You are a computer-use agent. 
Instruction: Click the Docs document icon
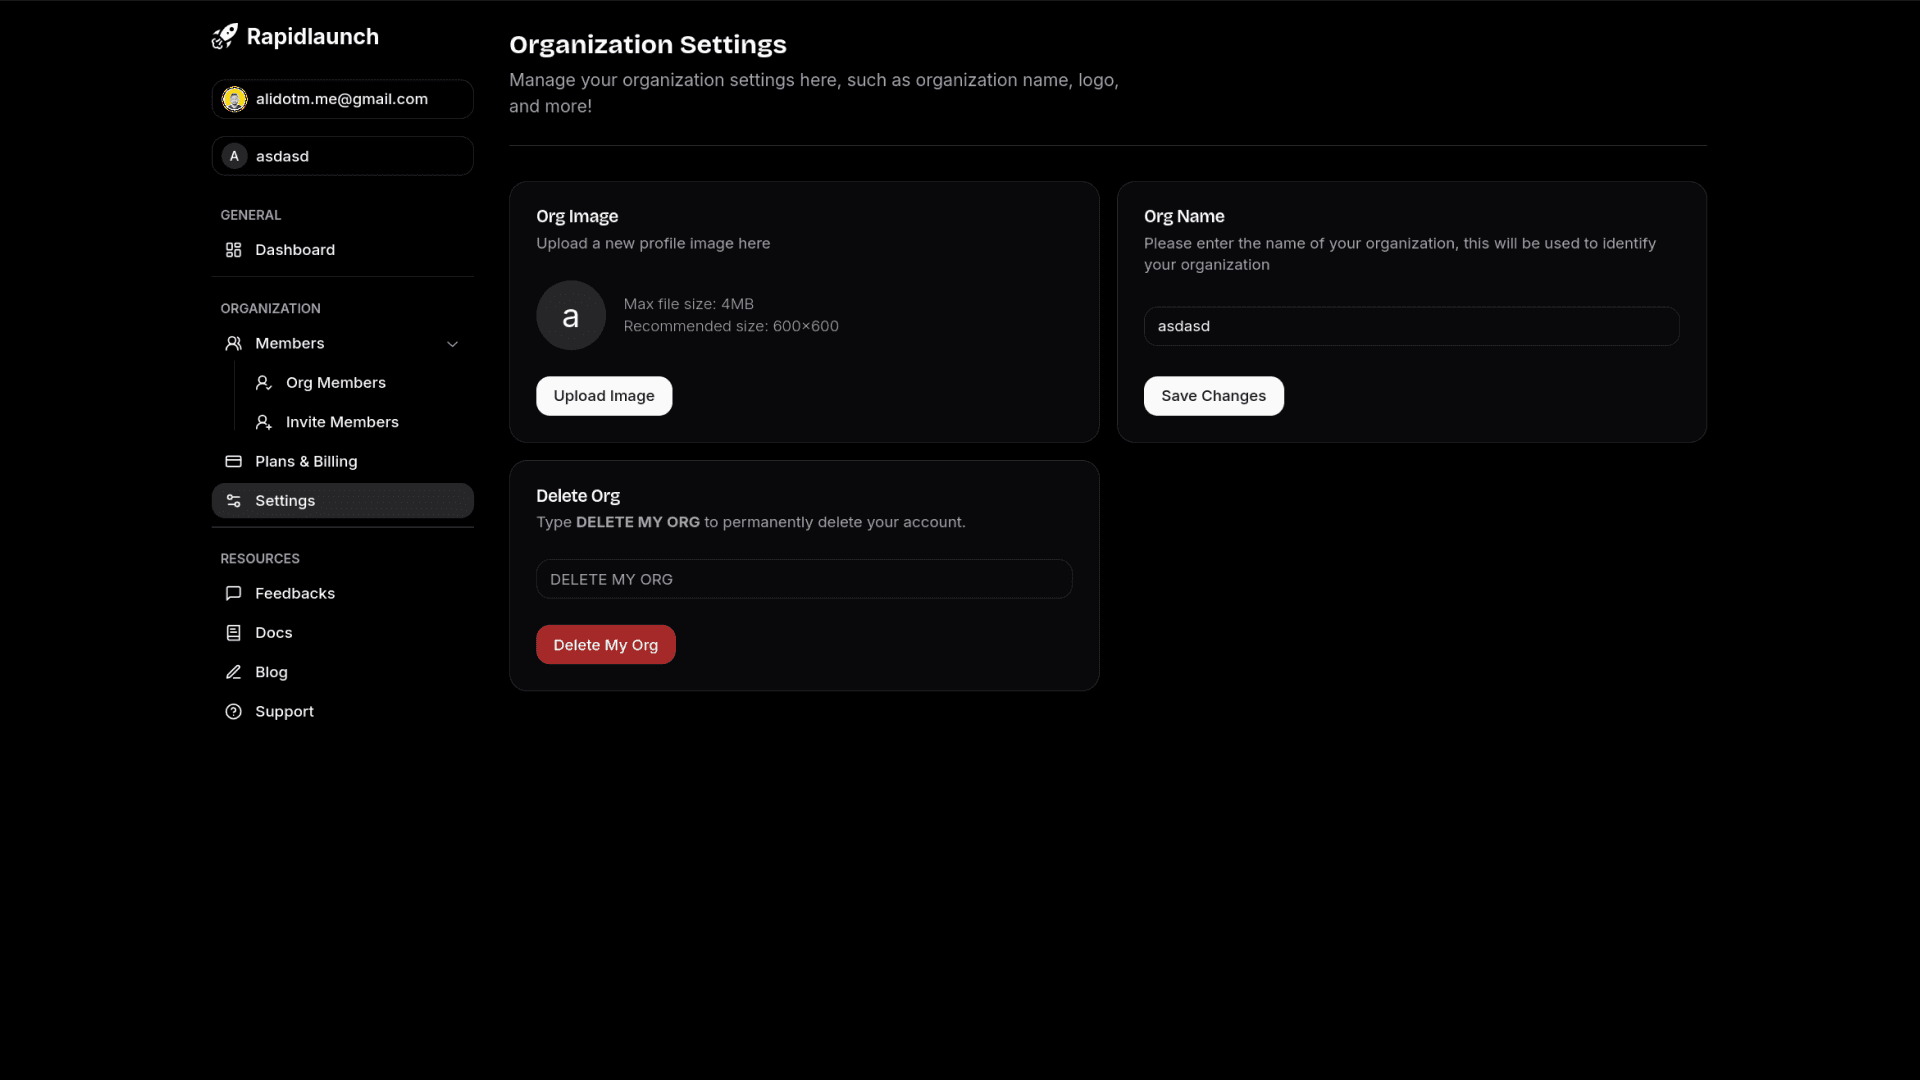point(233,633)
